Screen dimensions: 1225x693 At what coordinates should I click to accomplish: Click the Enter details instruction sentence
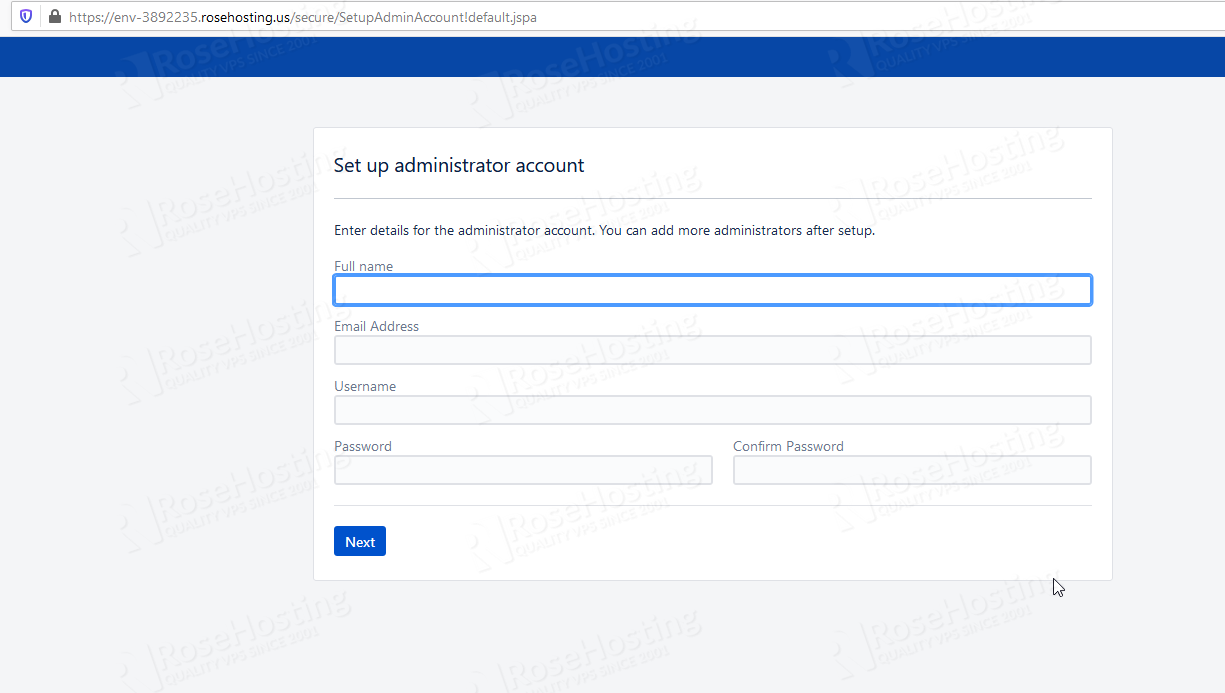point(605,230)
